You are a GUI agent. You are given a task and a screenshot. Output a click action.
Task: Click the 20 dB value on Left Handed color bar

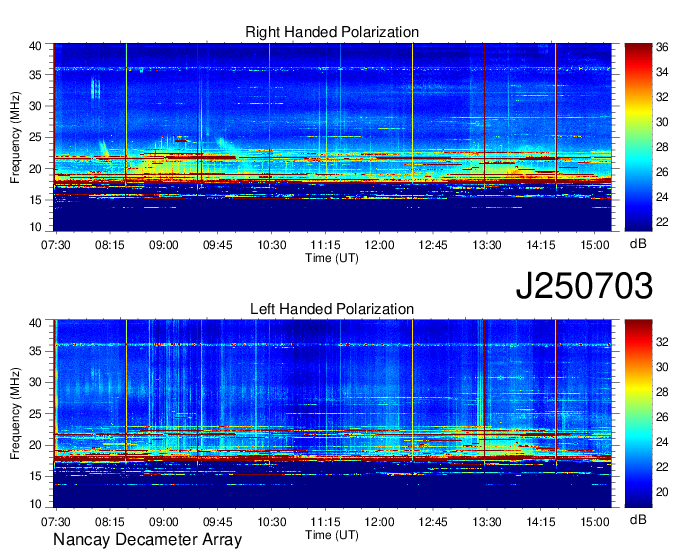[x=662, y=492]
